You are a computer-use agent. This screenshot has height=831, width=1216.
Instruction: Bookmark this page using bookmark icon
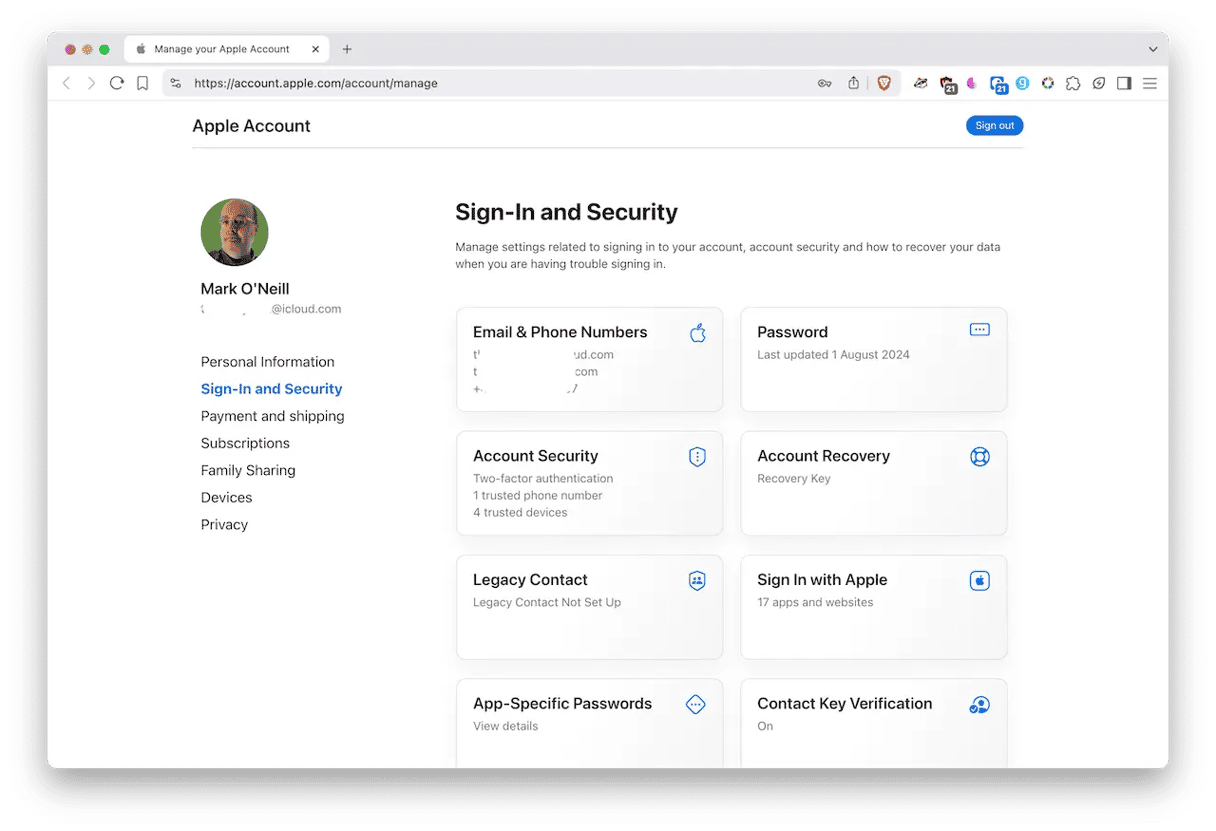(x=143, y=83)
